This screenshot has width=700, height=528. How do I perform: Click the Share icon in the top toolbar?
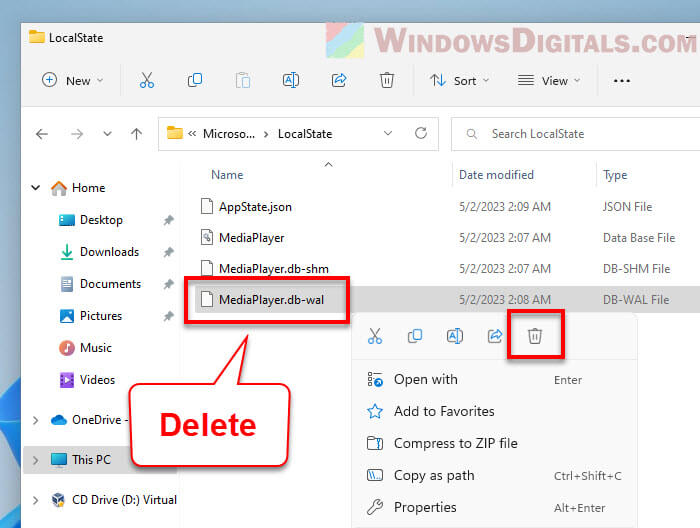[339, 80]
